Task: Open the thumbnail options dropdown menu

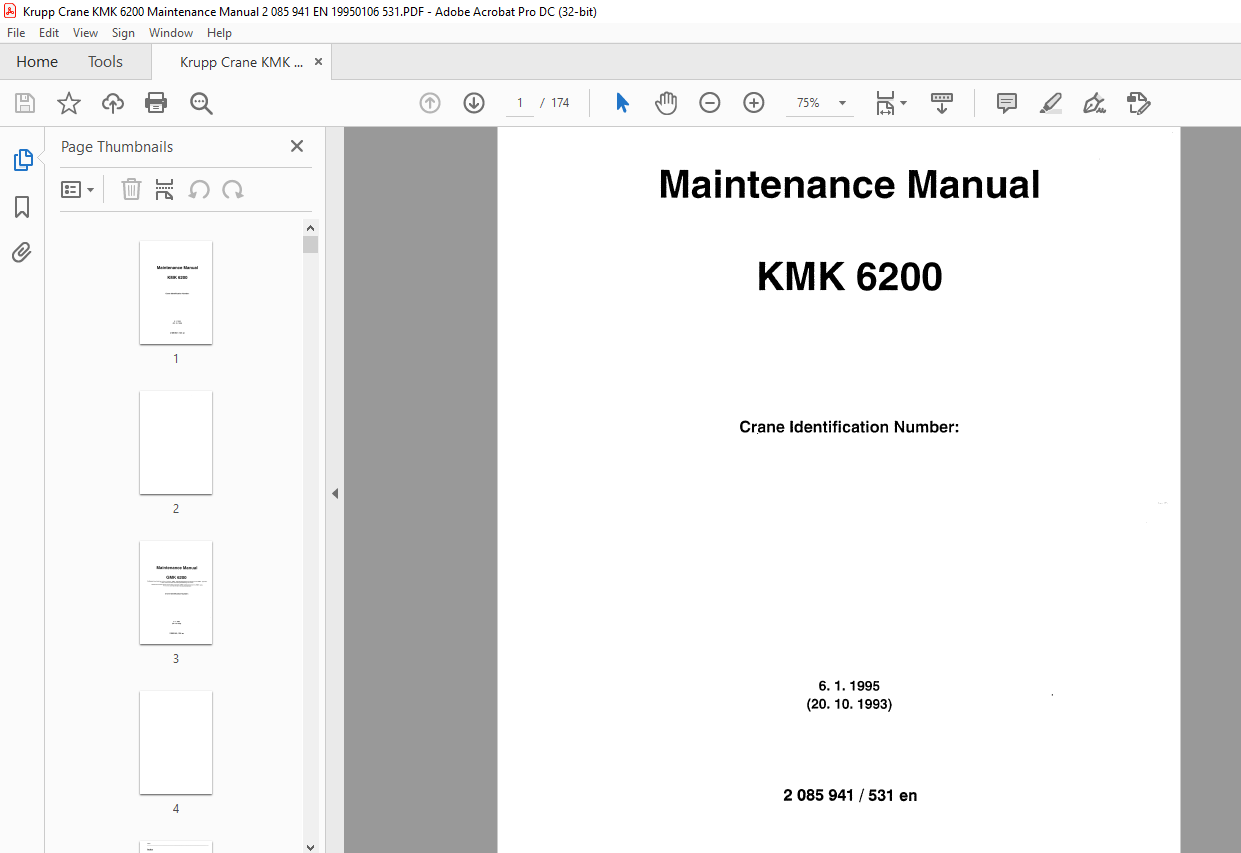Action: 78,189
